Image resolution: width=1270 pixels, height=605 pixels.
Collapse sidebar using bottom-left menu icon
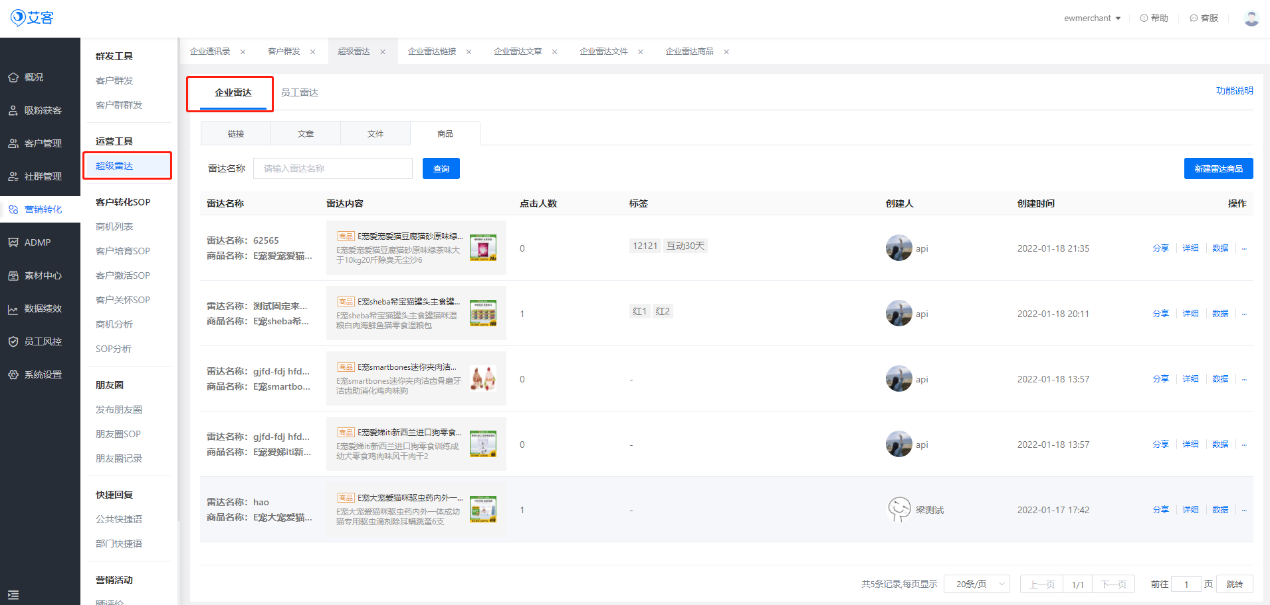13,594
